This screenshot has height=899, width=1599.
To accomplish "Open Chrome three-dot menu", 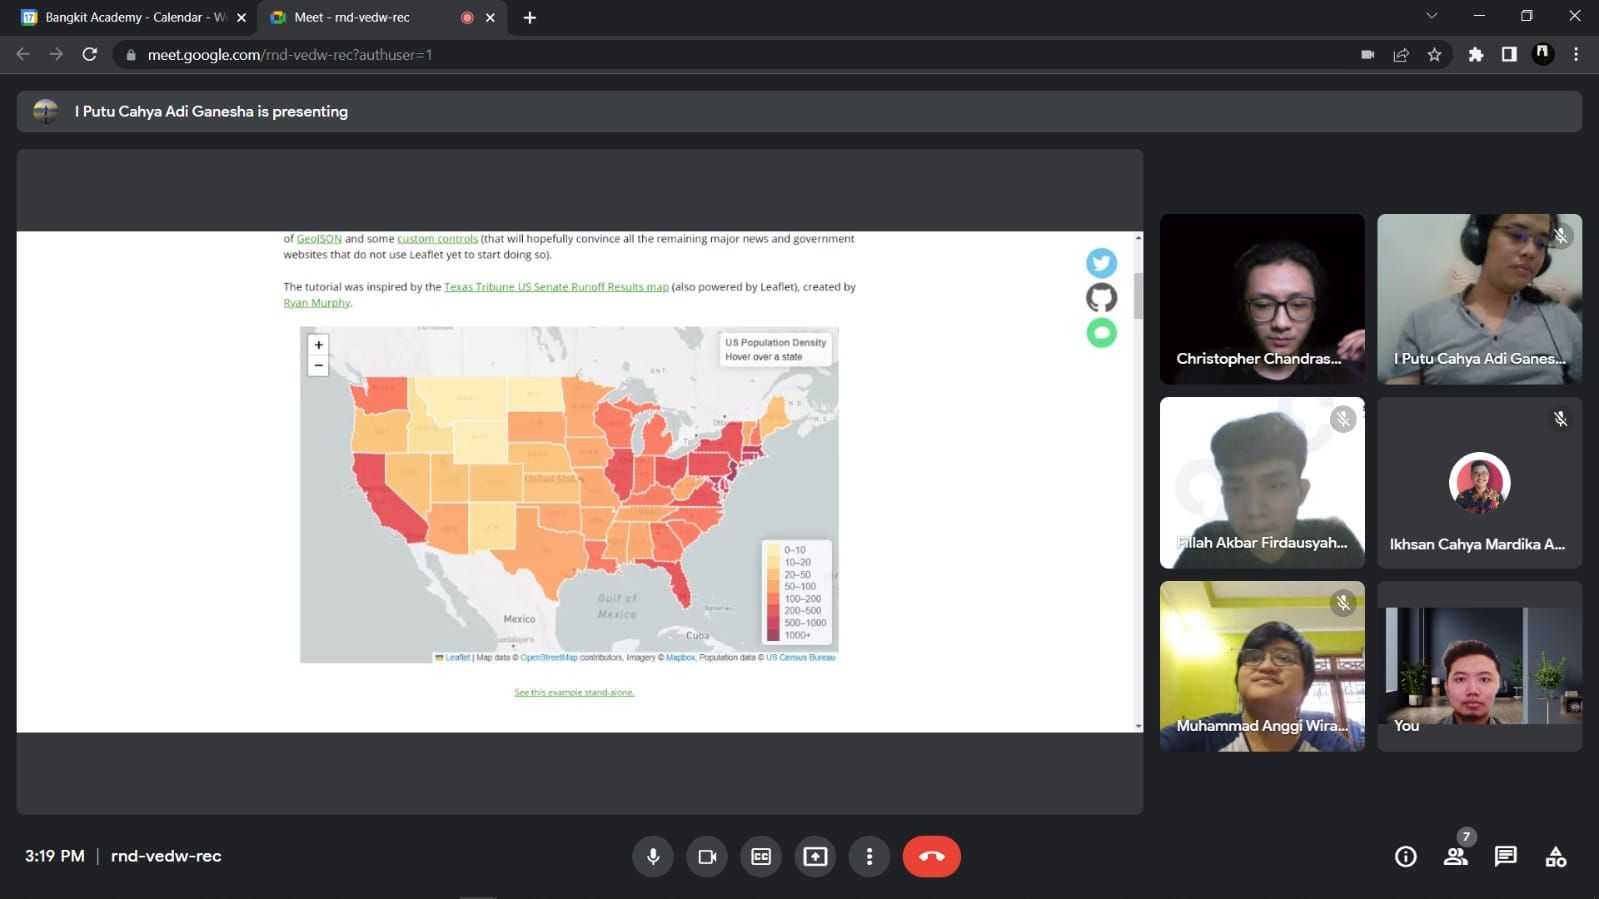I will click(x=1576, y=55).
